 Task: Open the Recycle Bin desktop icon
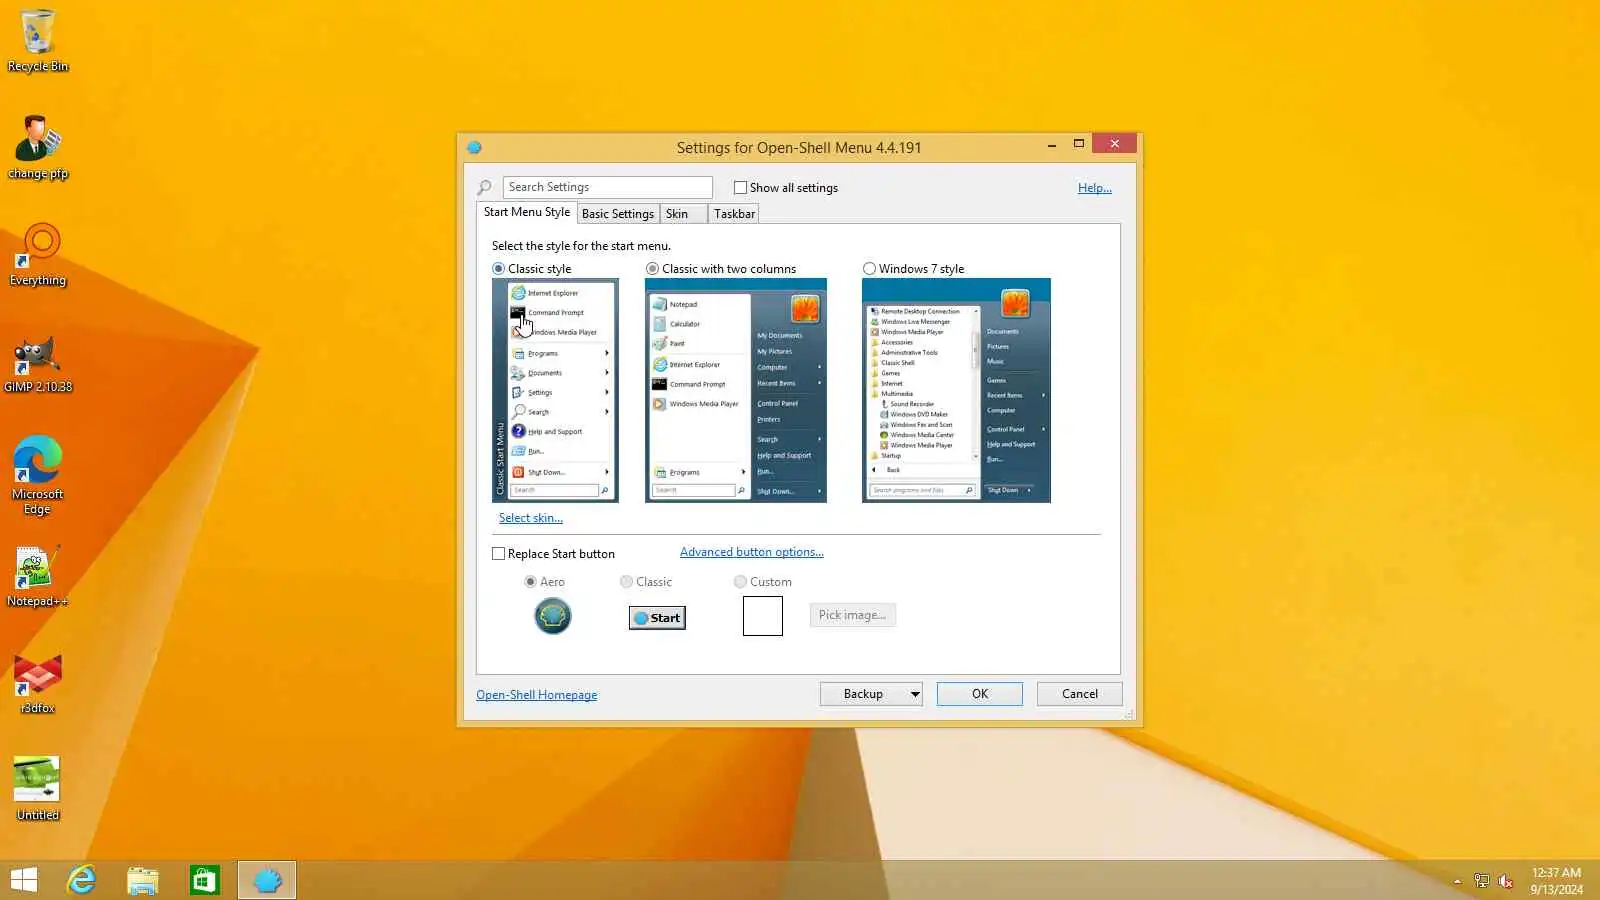click(x=38, y=41)
